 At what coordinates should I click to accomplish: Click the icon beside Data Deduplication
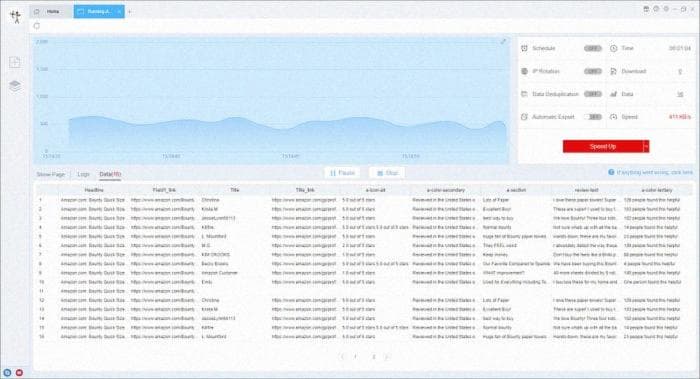tap(525, 94)
